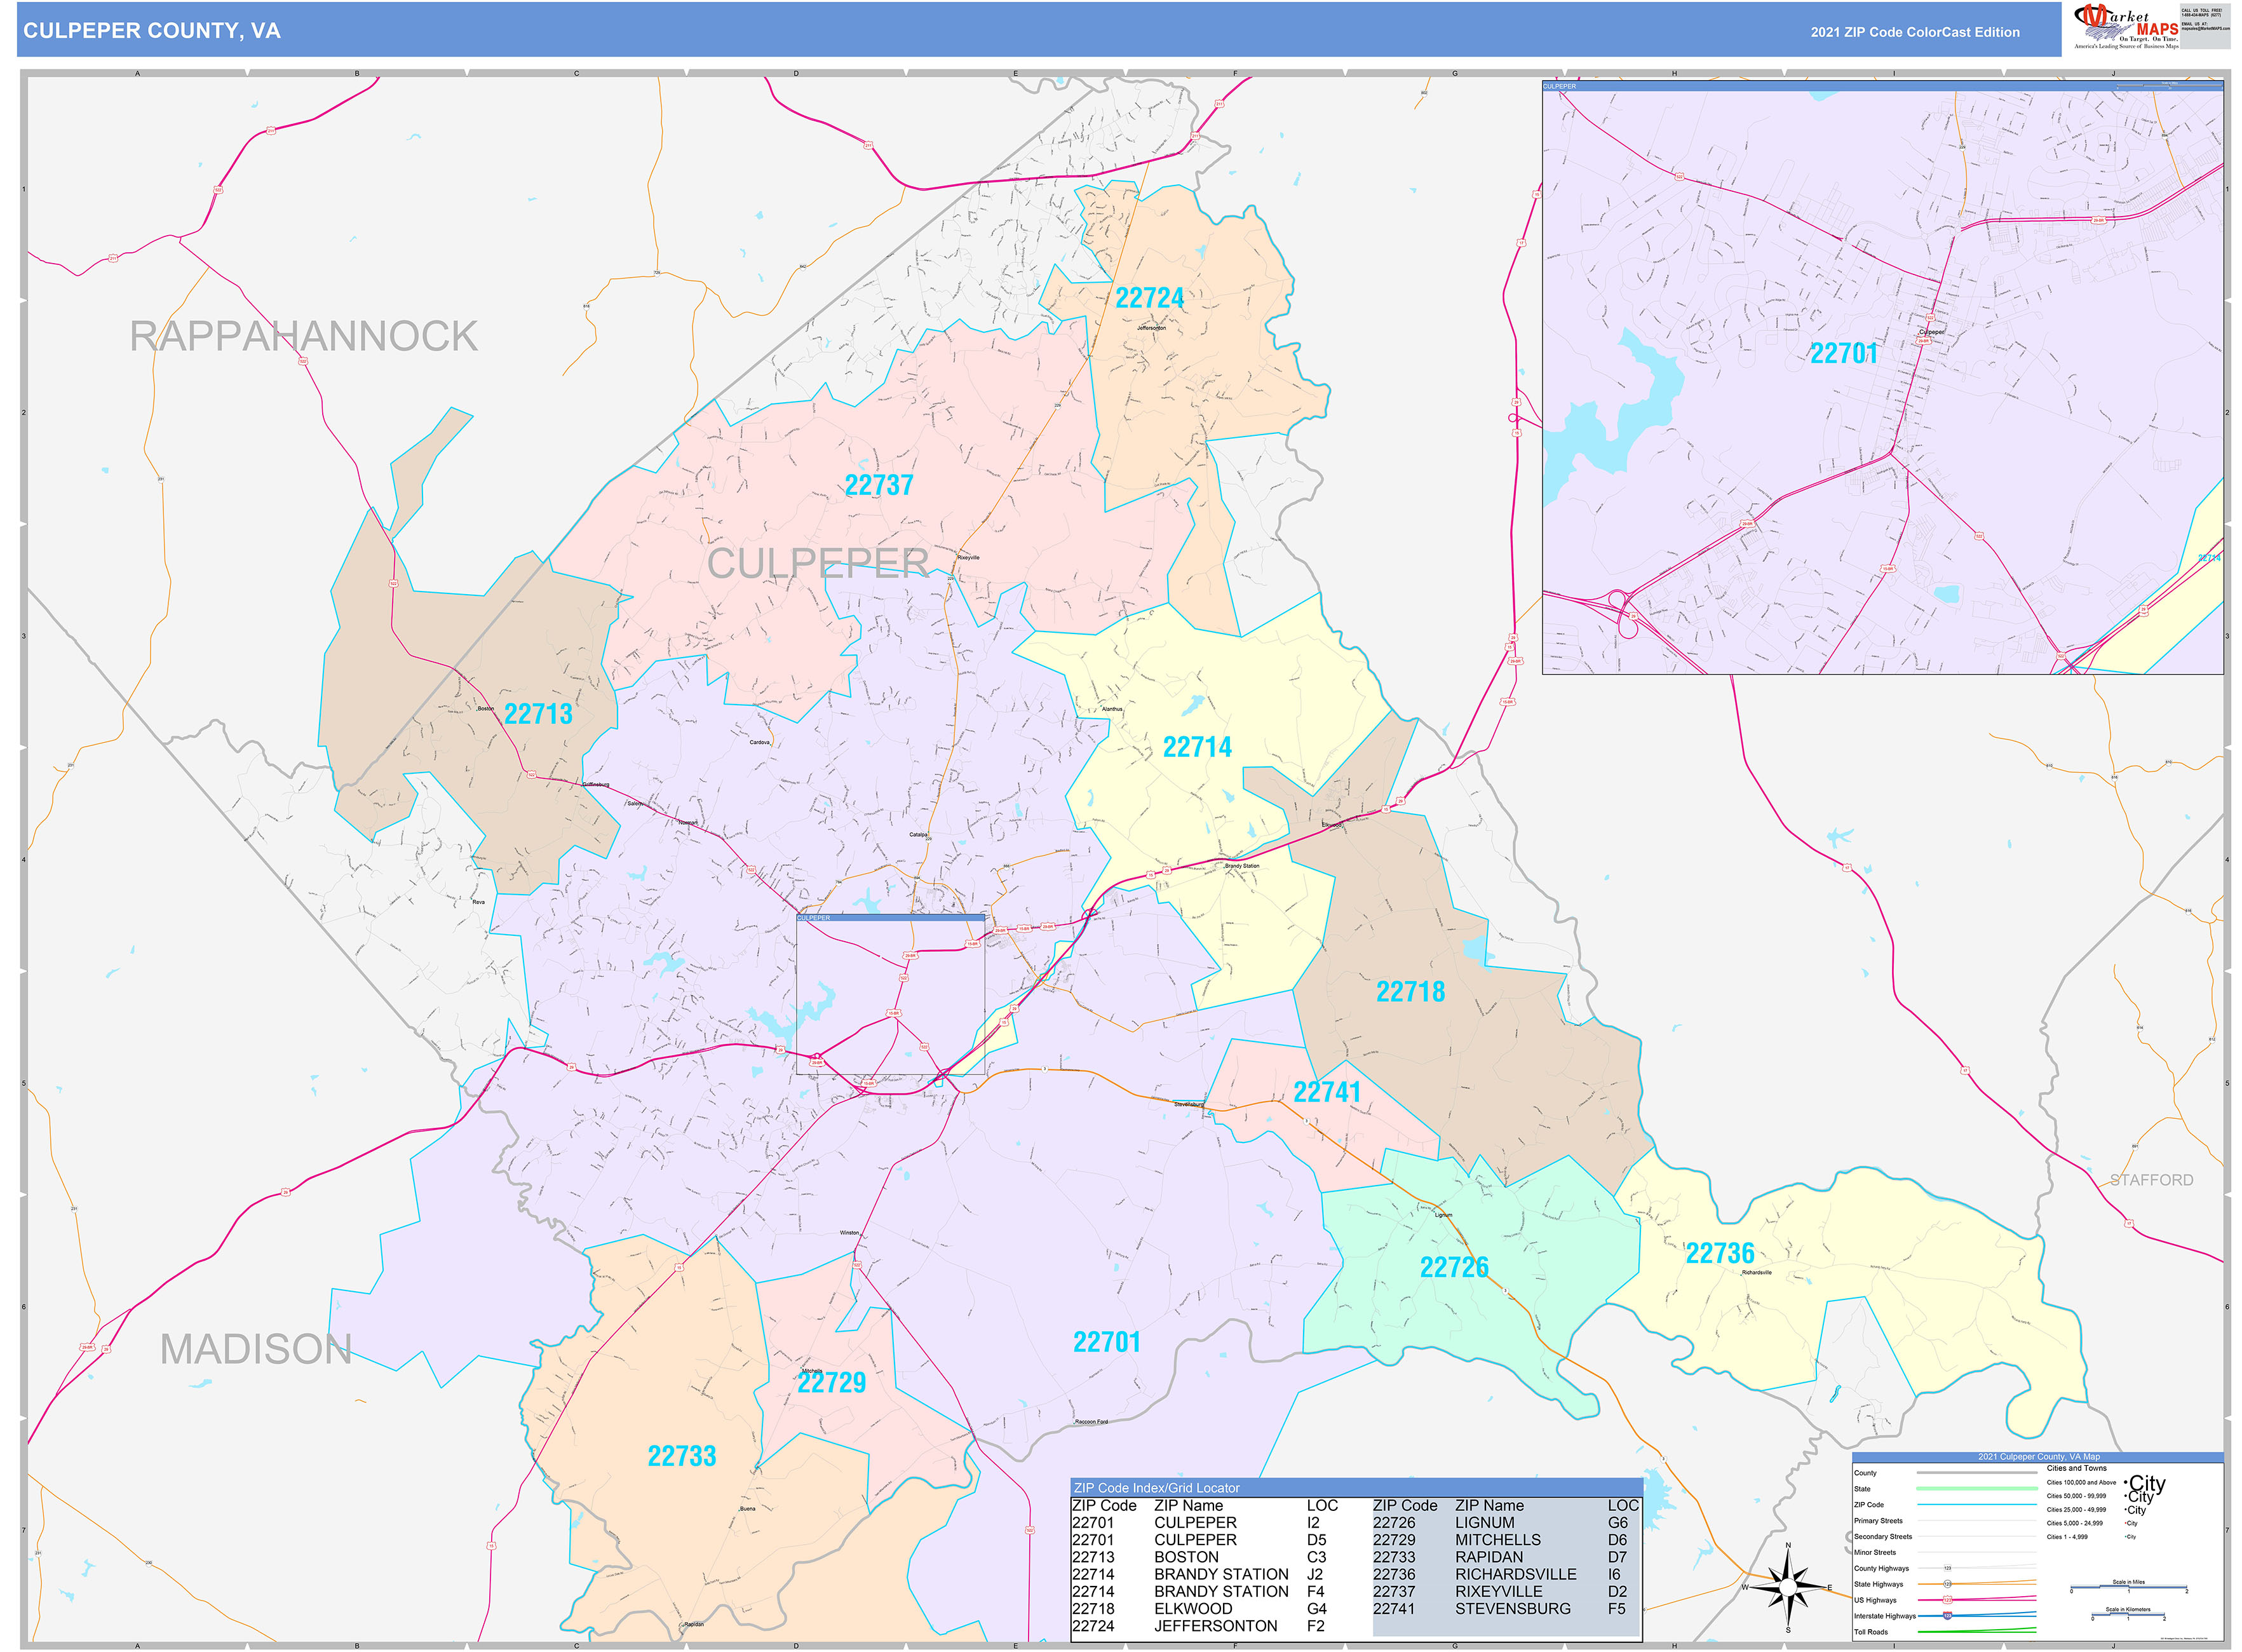Select the ZIP Code Index/Grid Locator header
The width and height of the screenshot is (2242, 1652).
pos(1156,1488)
